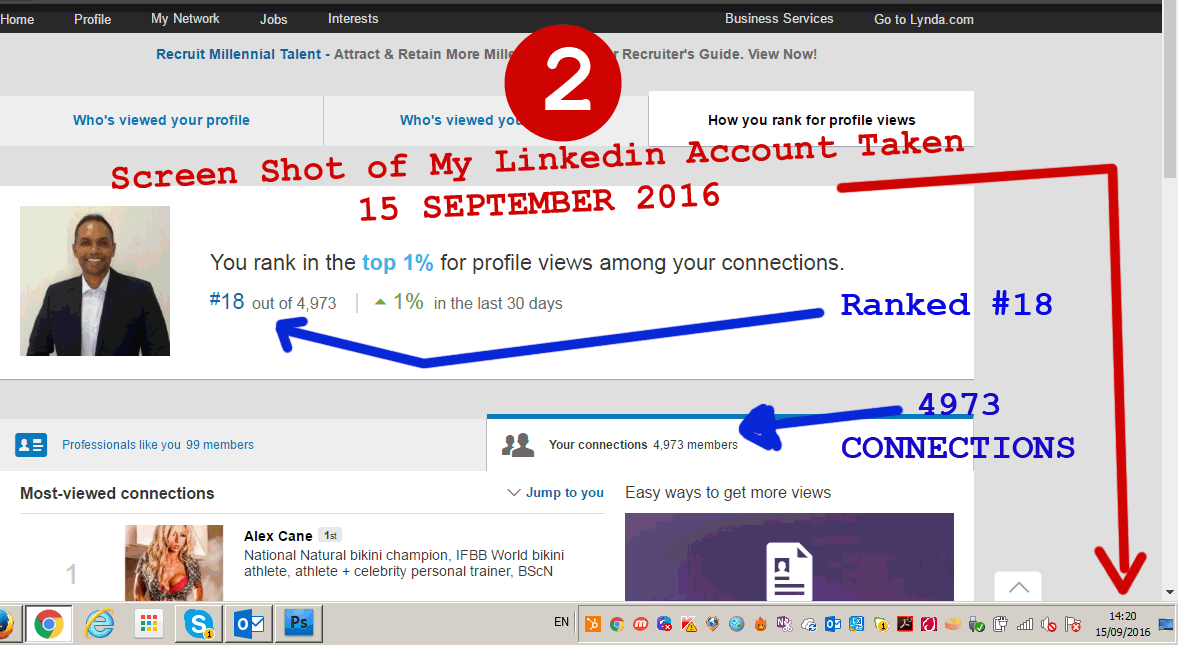This screenshot has height=645, width=1178.
Task: Open the Jobs navigation item
Action: 273,20
